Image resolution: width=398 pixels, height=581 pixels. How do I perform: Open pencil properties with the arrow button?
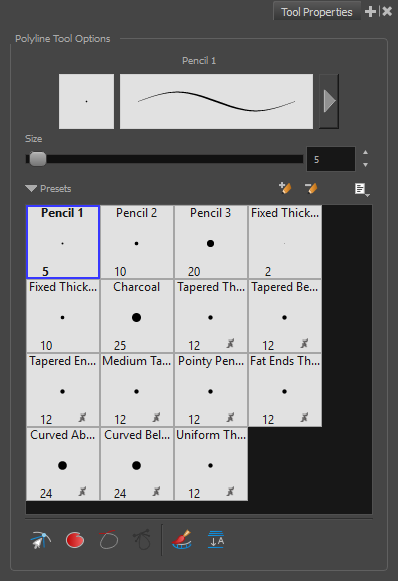pyautogui.click(x=329, y=101)
